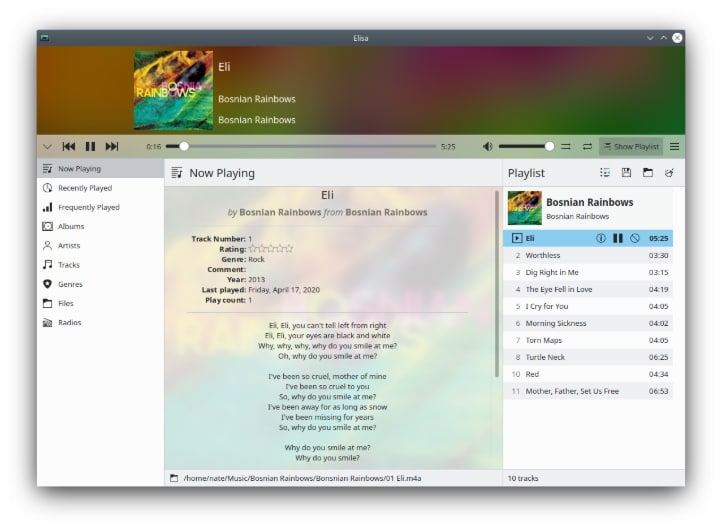
Task: Browse Genres in the sidebar
Action: click(x=100, y=284)
